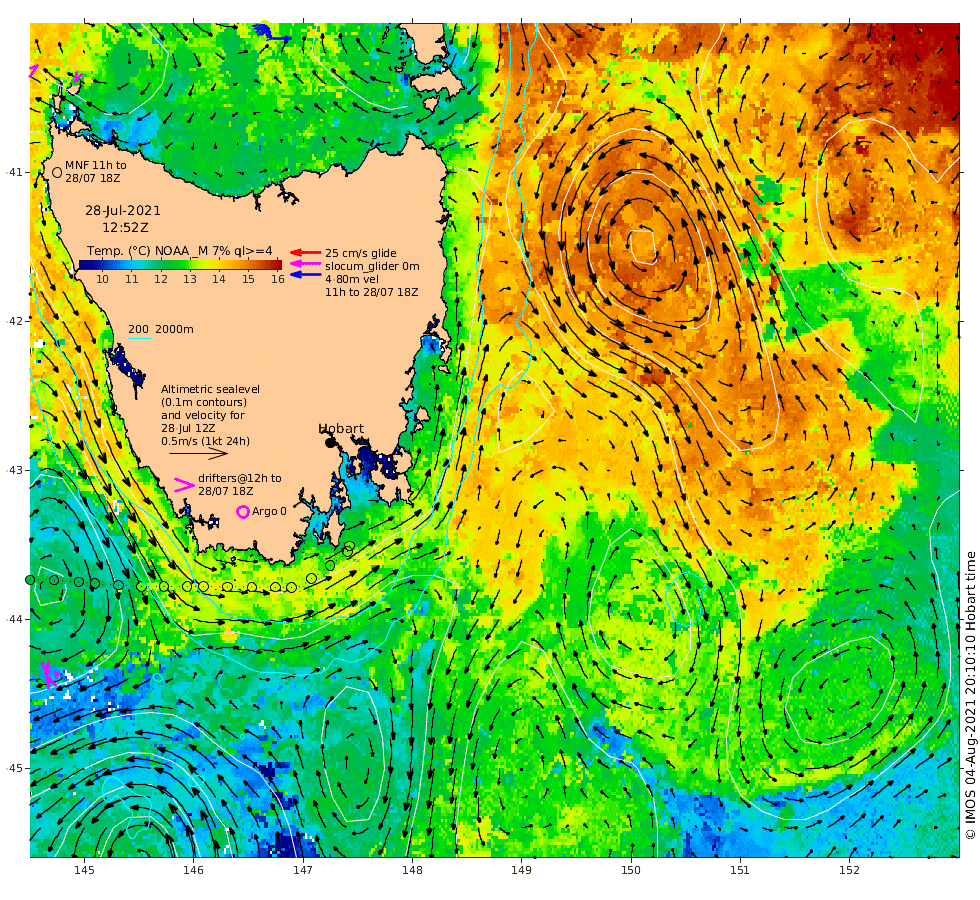Click the cyan circle contour near 150.5E 44S

[686, 599]
